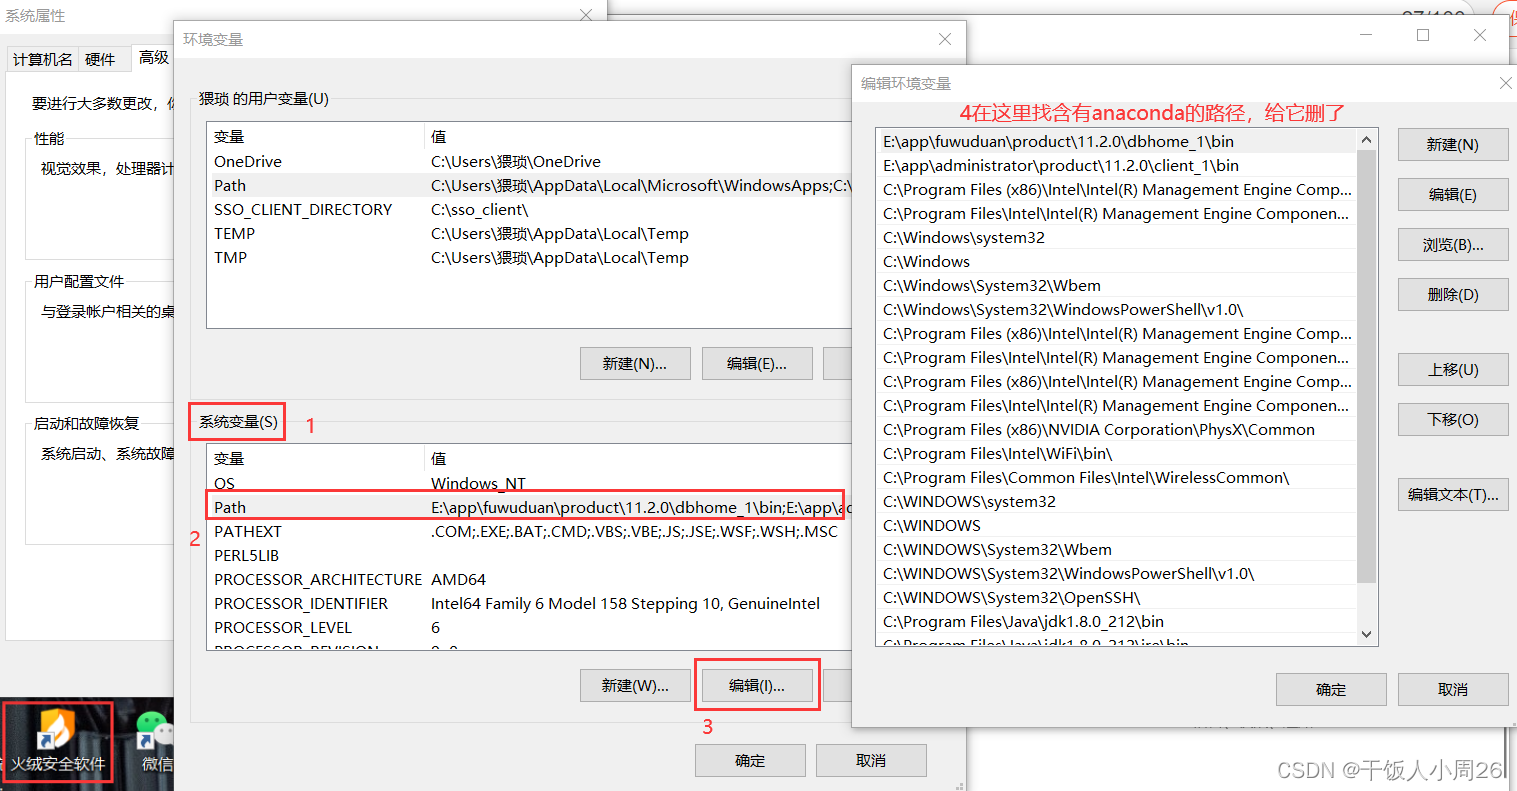Click the path list scrollbar down arrow
Image resolution: width=1517 pixels, height=791 pixels.
tap(1367, 635)
